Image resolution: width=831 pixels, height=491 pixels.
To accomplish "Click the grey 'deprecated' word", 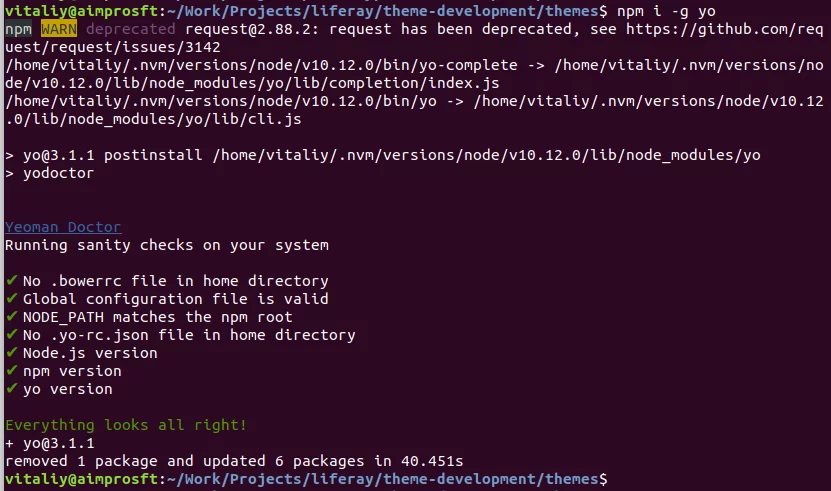I will (130, 29).
